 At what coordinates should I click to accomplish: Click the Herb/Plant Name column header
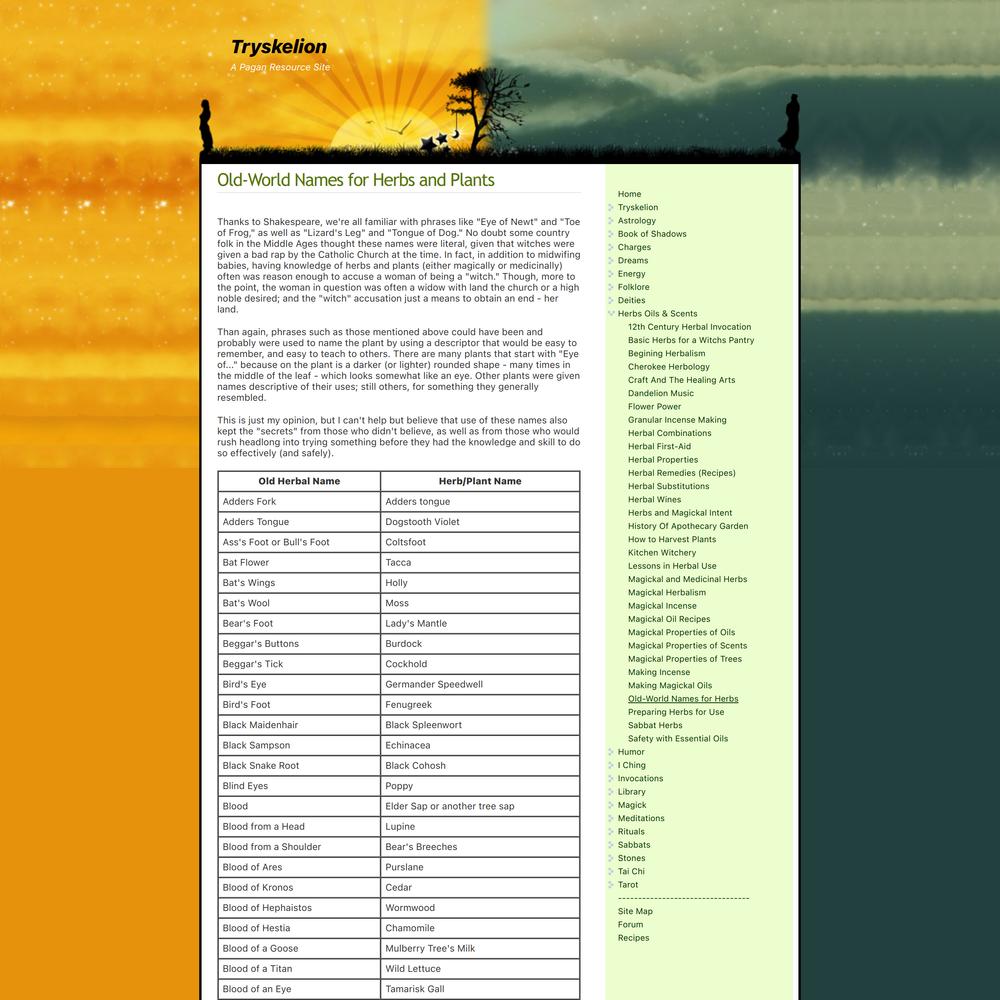click(x=480, y=482)
